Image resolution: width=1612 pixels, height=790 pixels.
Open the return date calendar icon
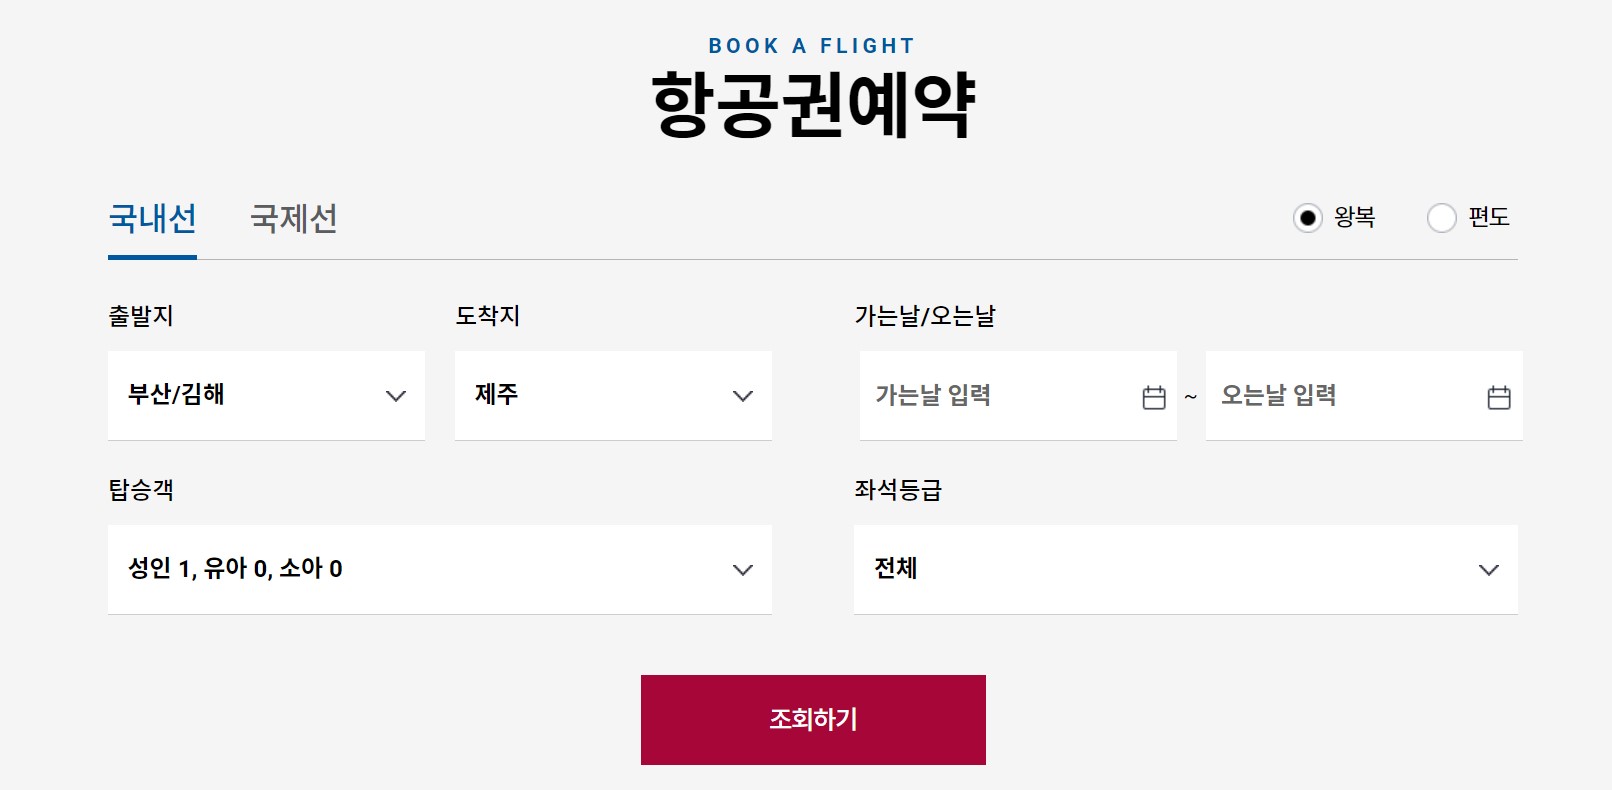coord(1498,396)
